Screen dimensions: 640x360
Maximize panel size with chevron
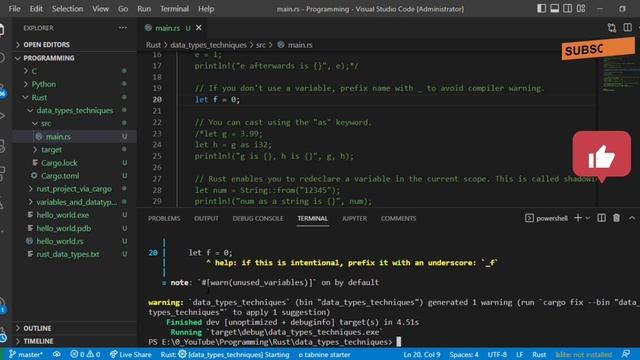click(632, 218)
